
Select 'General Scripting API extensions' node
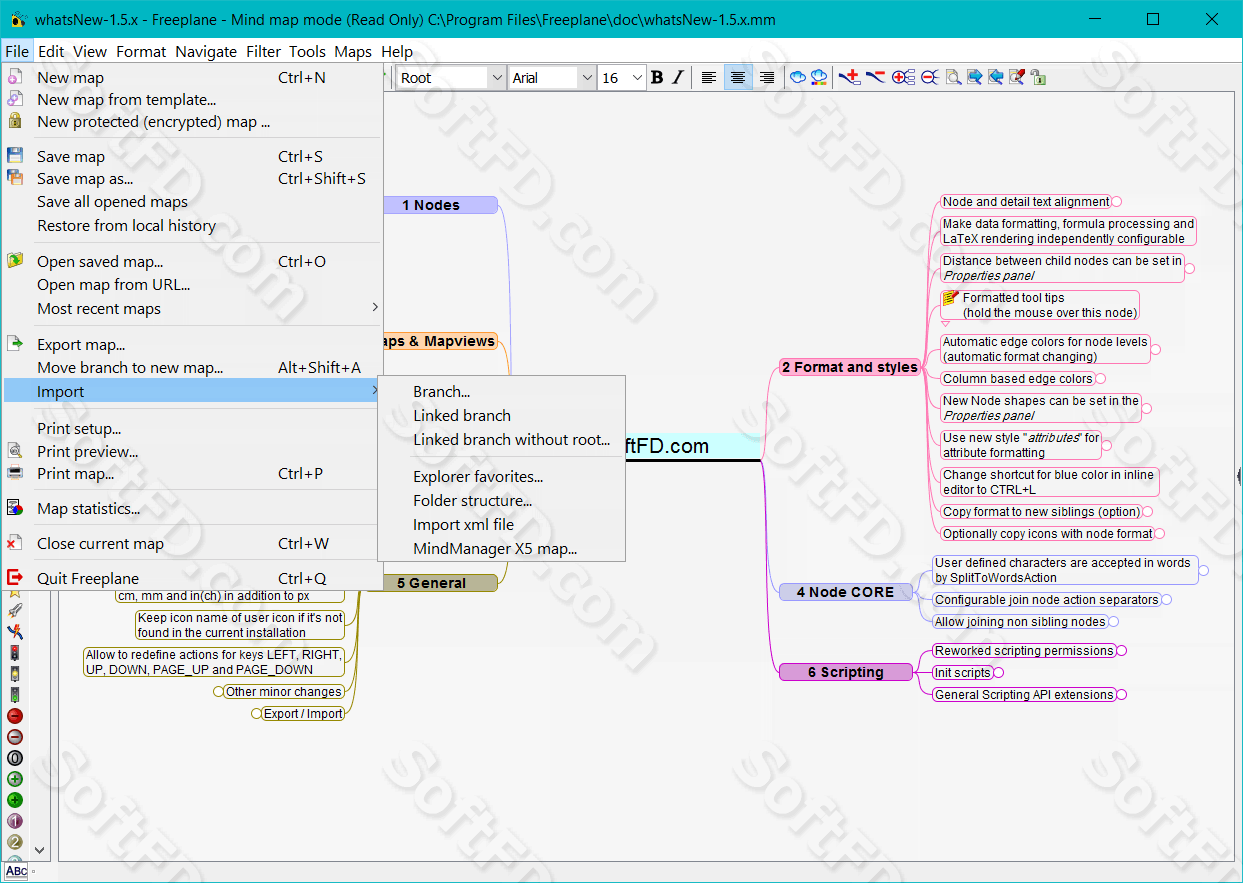[x=1024, y=695]
